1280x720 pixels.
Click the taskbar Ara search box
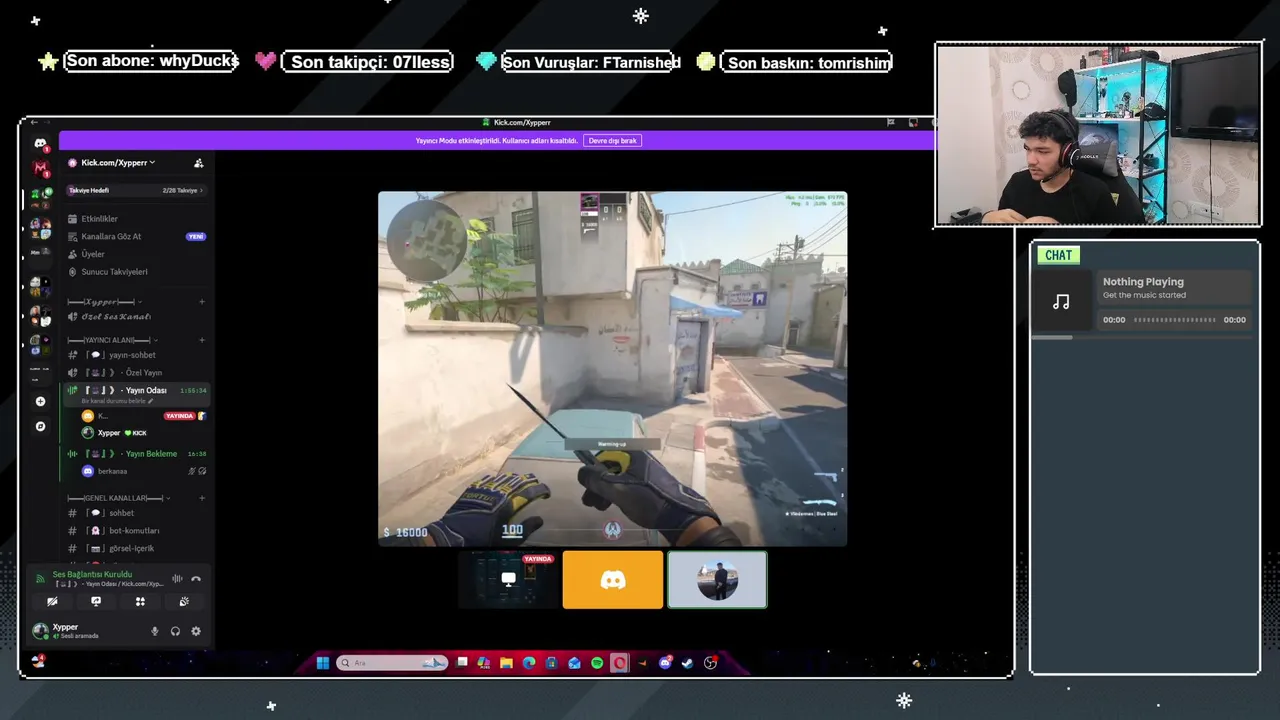point(394,663)
